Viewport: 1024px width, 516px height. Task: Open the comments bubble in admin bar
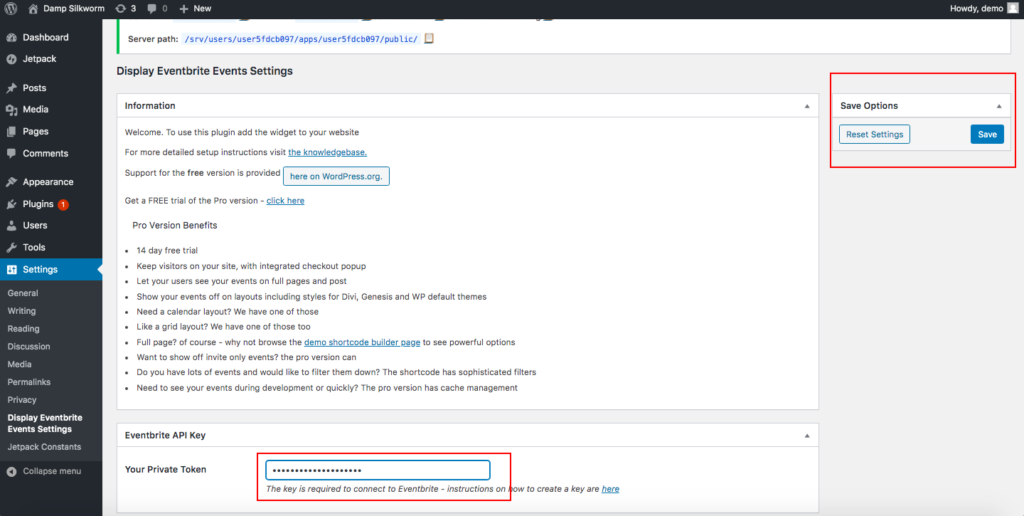coord(157,8)
